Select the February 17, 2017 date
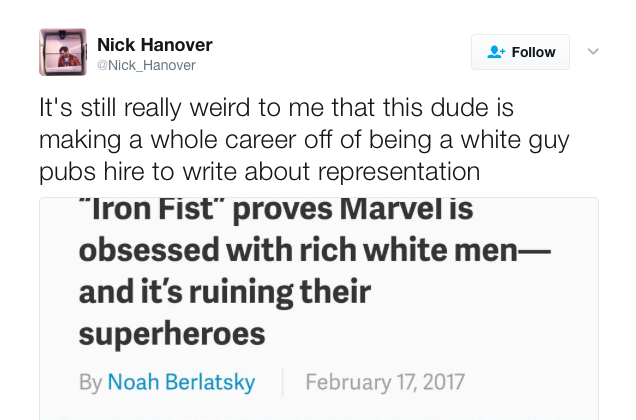Viewport: 636px width, 420px height. tap(385, 382)
